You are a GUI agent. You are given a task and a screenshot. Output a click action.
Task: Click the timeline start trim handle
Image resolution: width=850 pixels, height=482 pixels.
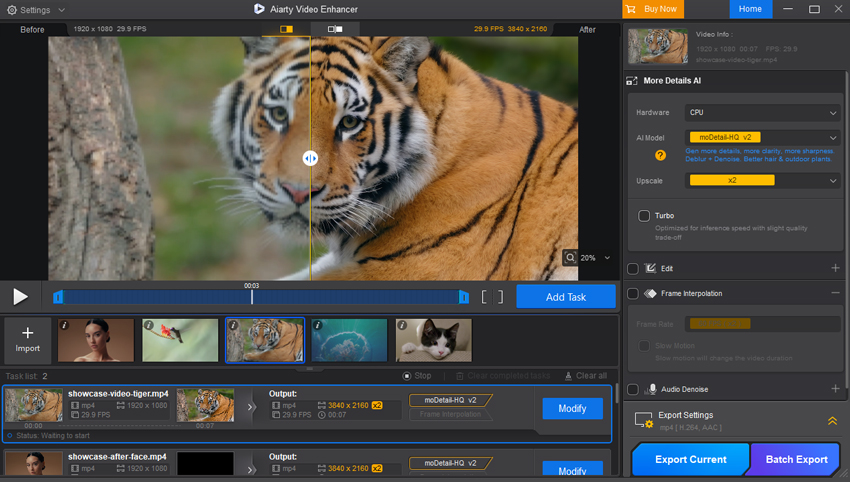(58, 297)
